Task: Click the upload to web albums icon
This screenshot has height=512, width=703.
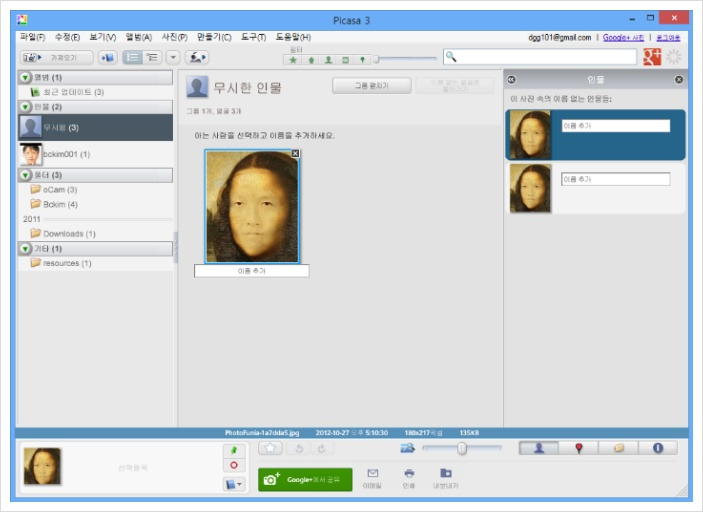Action: point(197,57)
